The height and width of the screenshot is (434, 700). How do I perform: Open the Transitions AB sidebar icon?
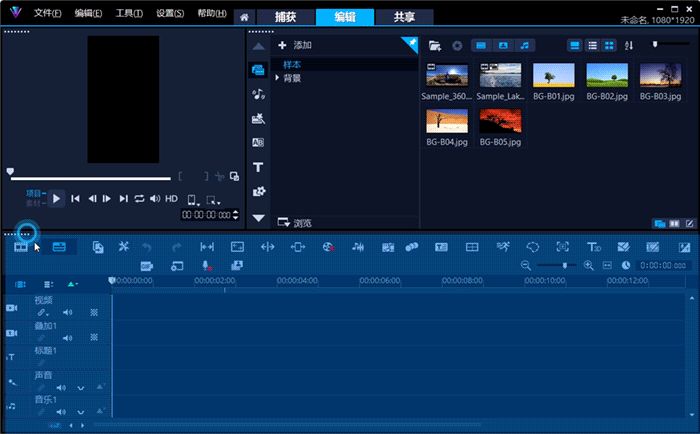pyautogui.click(x=258, y=142)
